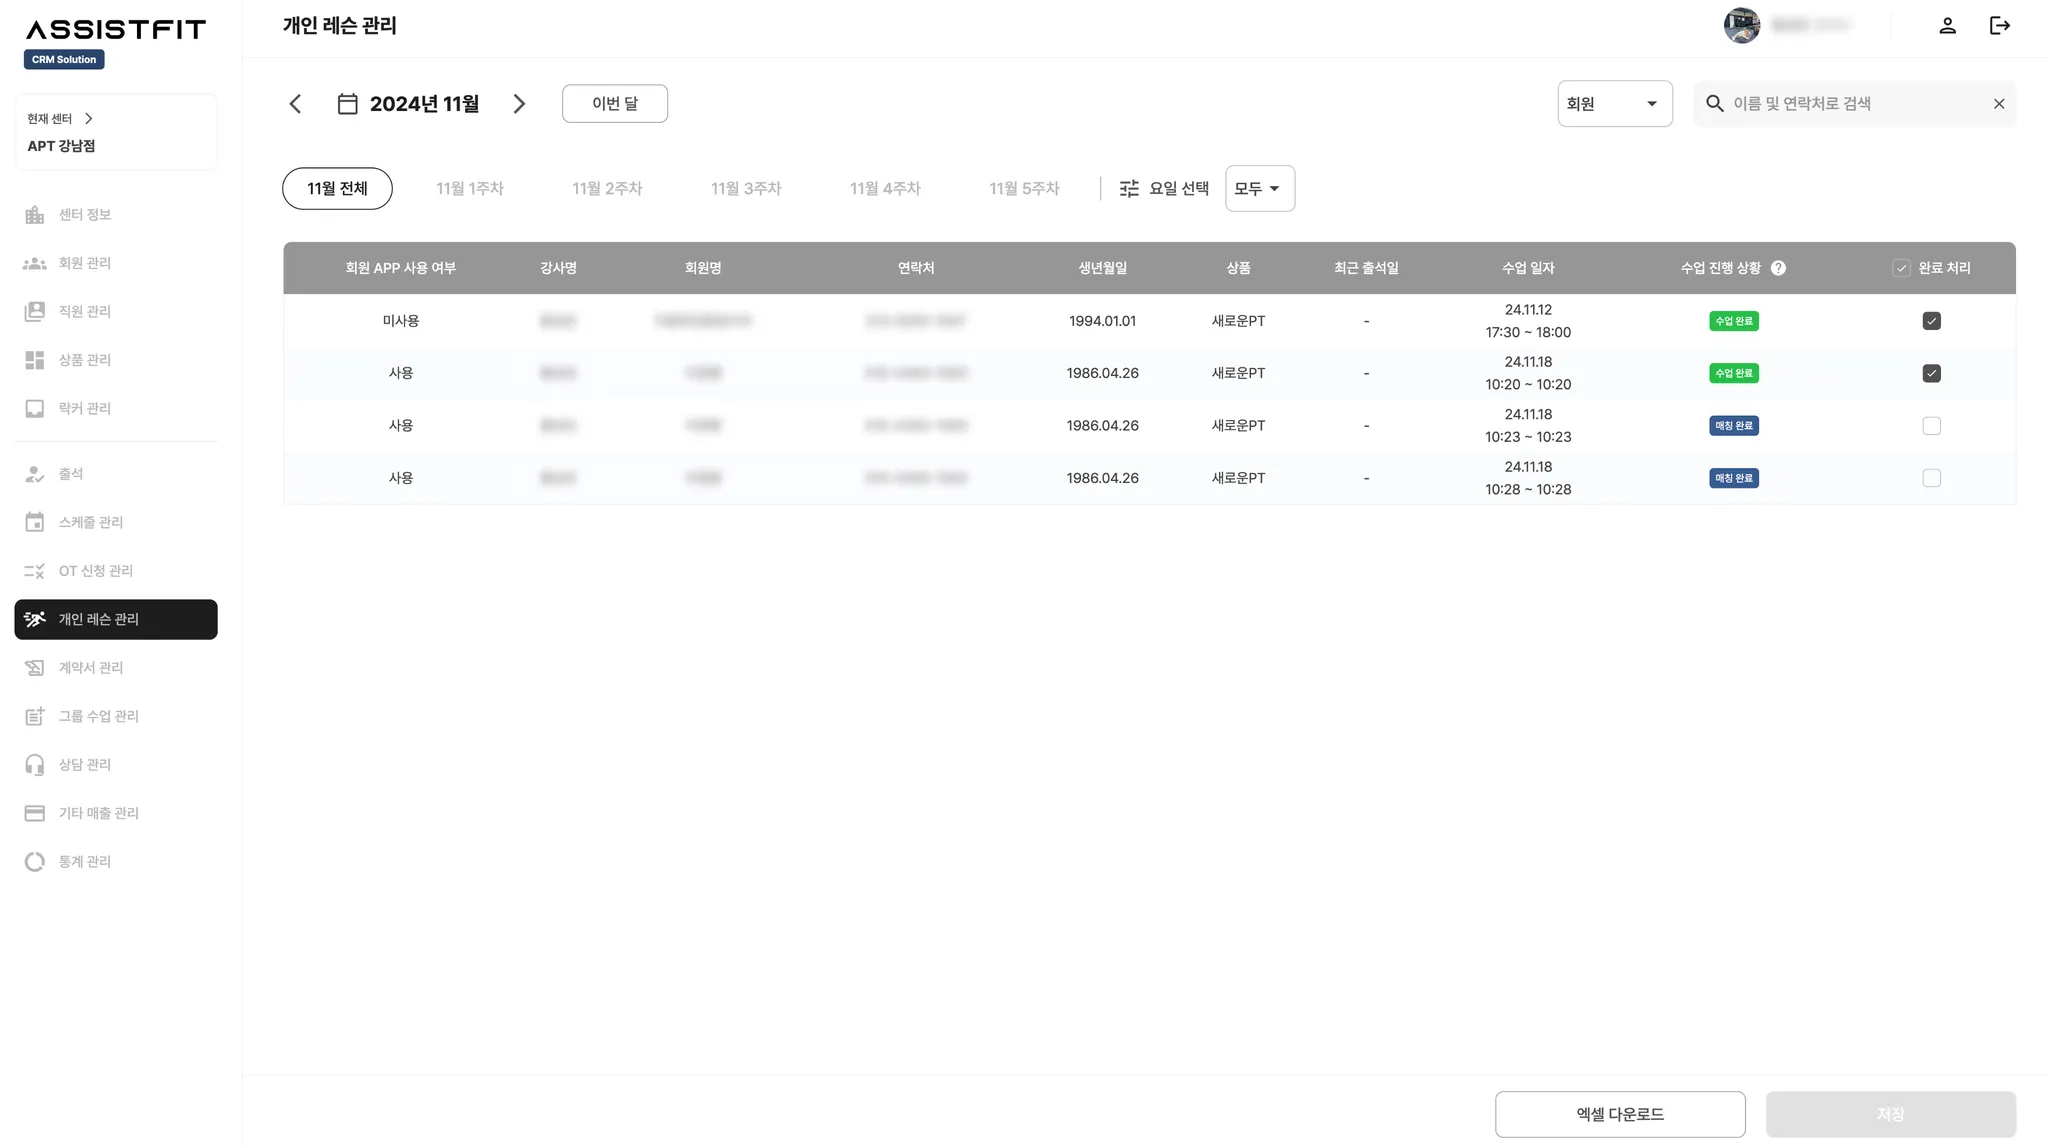This screenshot has height=1147, width=2048.
Task: Click the logout icon in header
Action: click(x=1999, y=26)
